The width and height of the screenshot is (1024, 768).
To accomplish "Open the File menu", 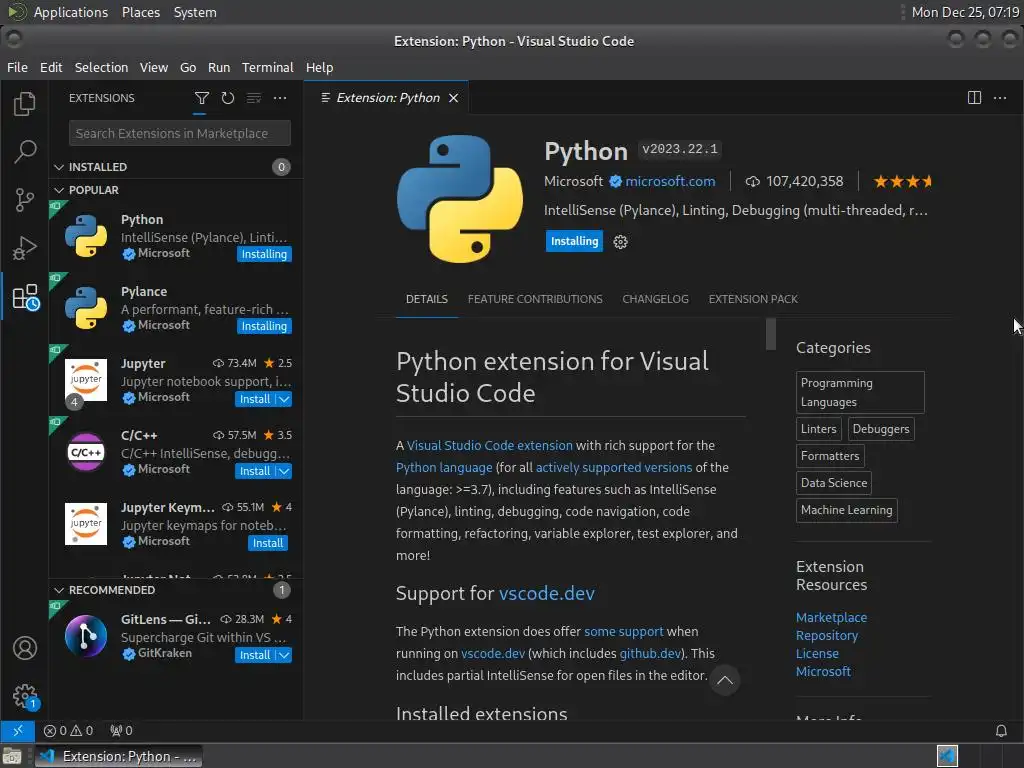I will [x=17, y=67].
